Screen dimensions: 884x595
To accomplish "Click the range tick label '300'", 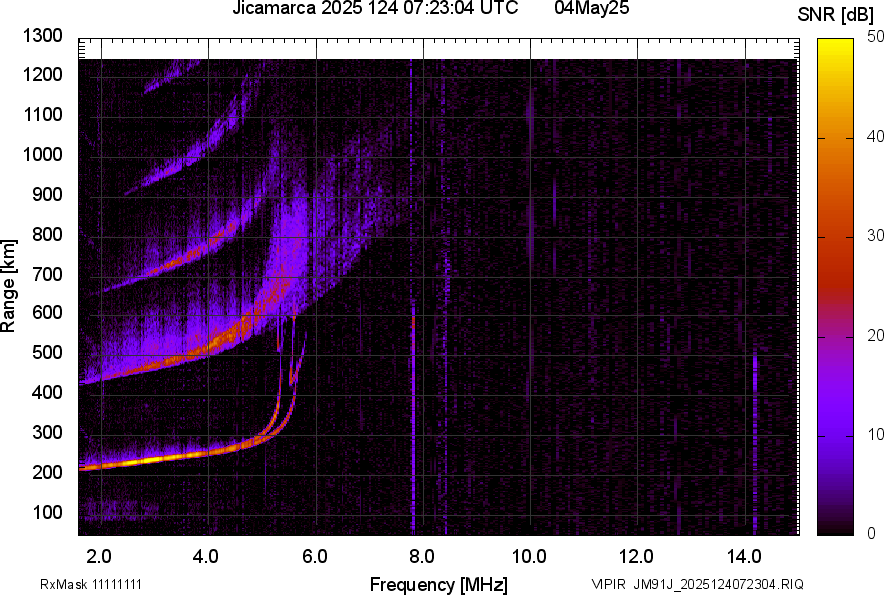I will click(47, 433).
